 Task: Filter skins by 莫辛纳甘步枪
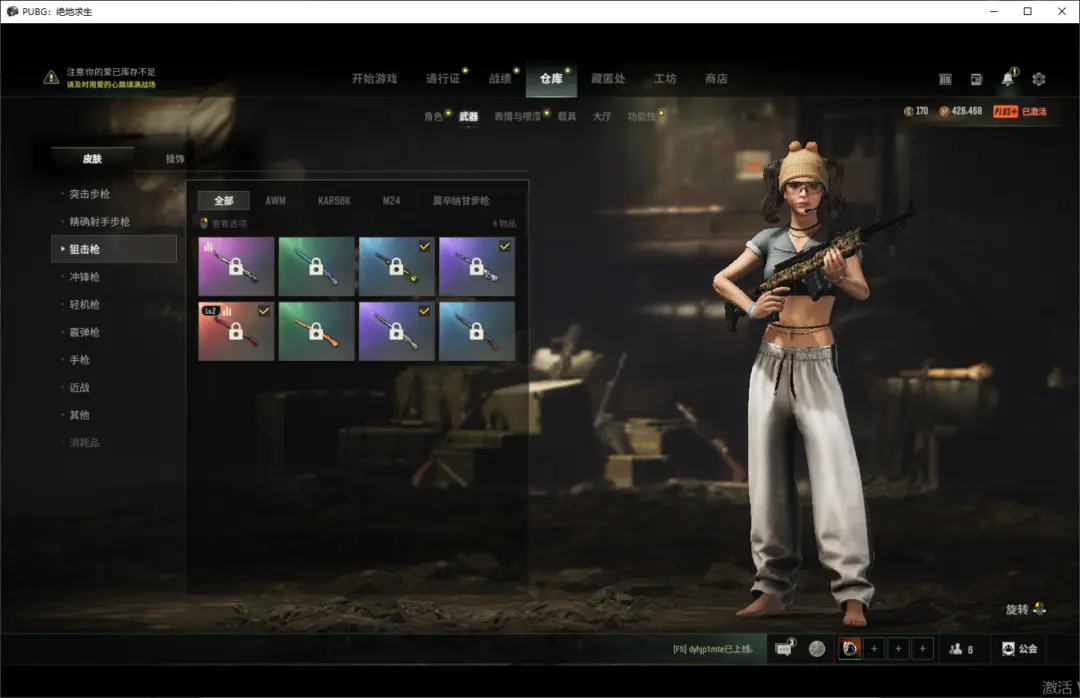461,201
